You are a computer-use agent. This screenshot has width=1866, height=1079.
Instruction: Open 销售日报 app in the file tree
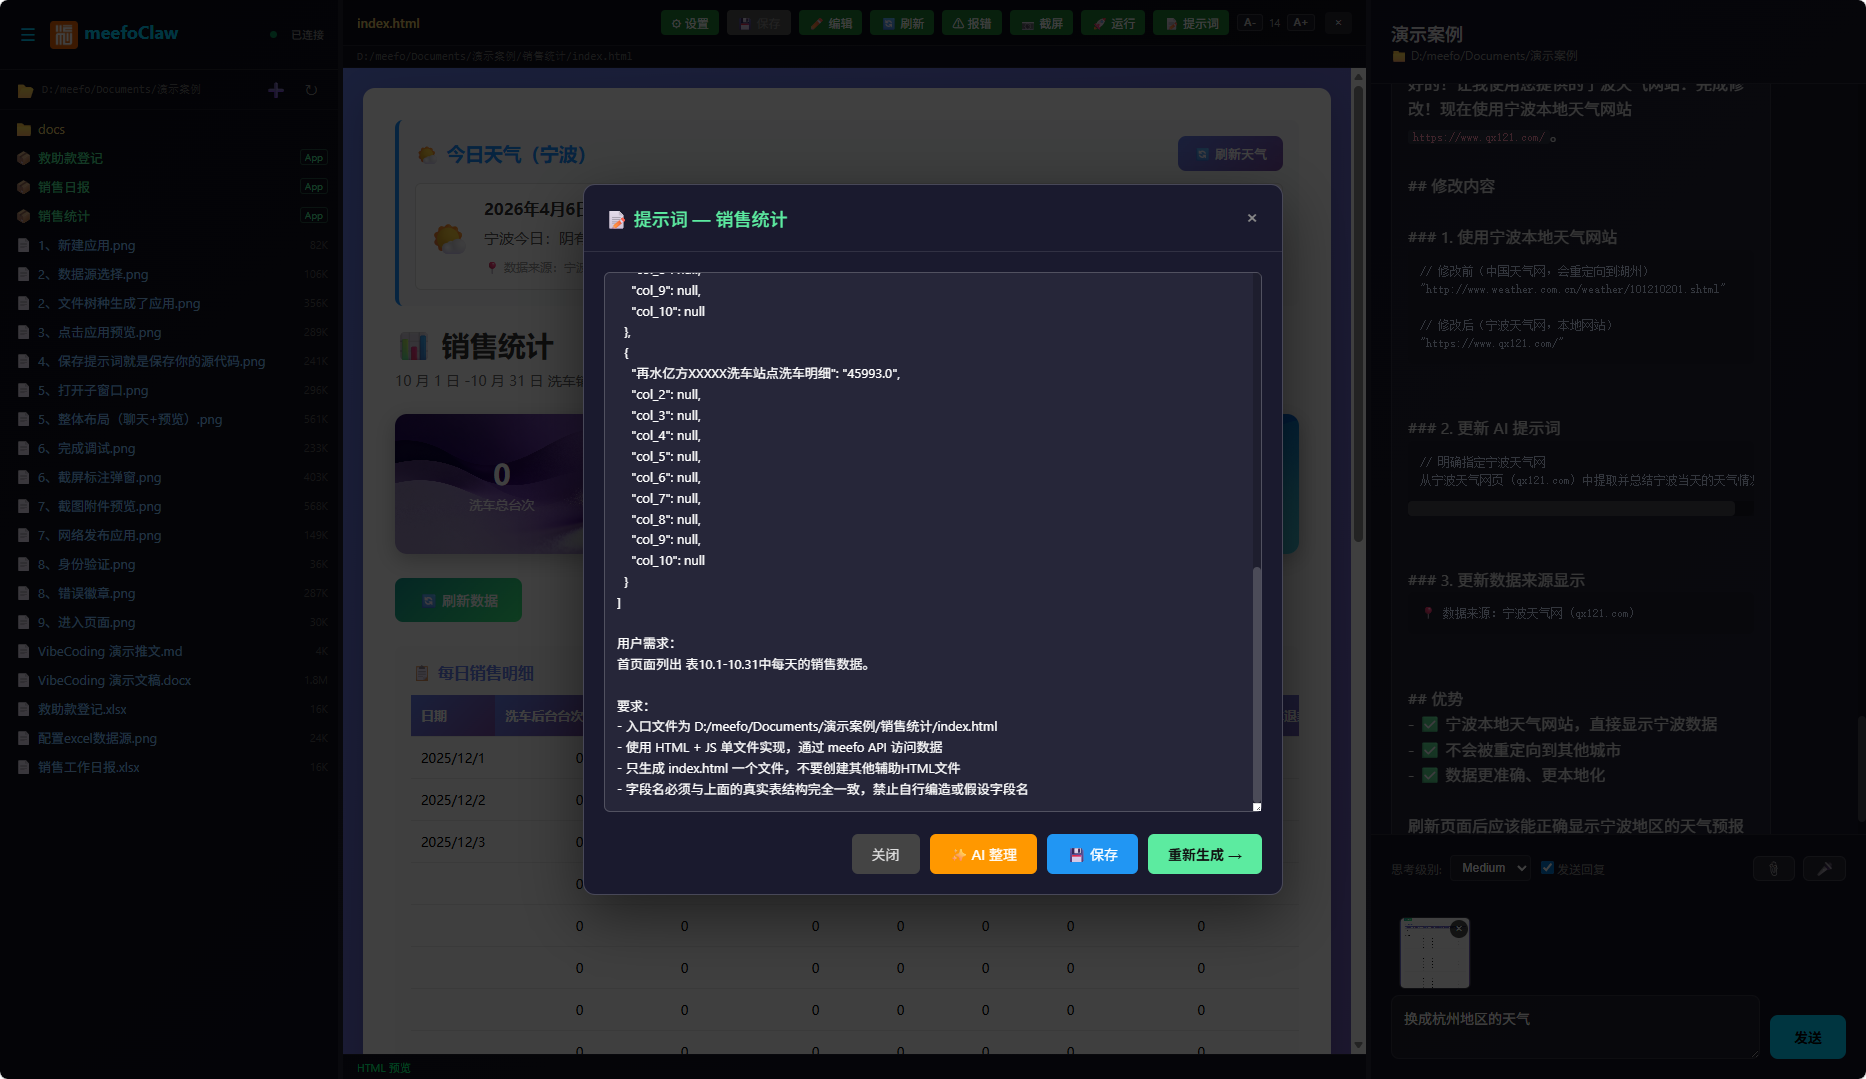coord(64,187)
